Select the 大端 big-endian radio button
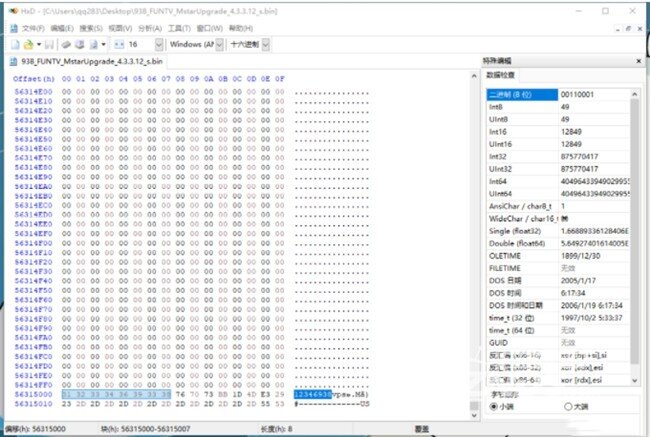 click(x=569, y=406)
